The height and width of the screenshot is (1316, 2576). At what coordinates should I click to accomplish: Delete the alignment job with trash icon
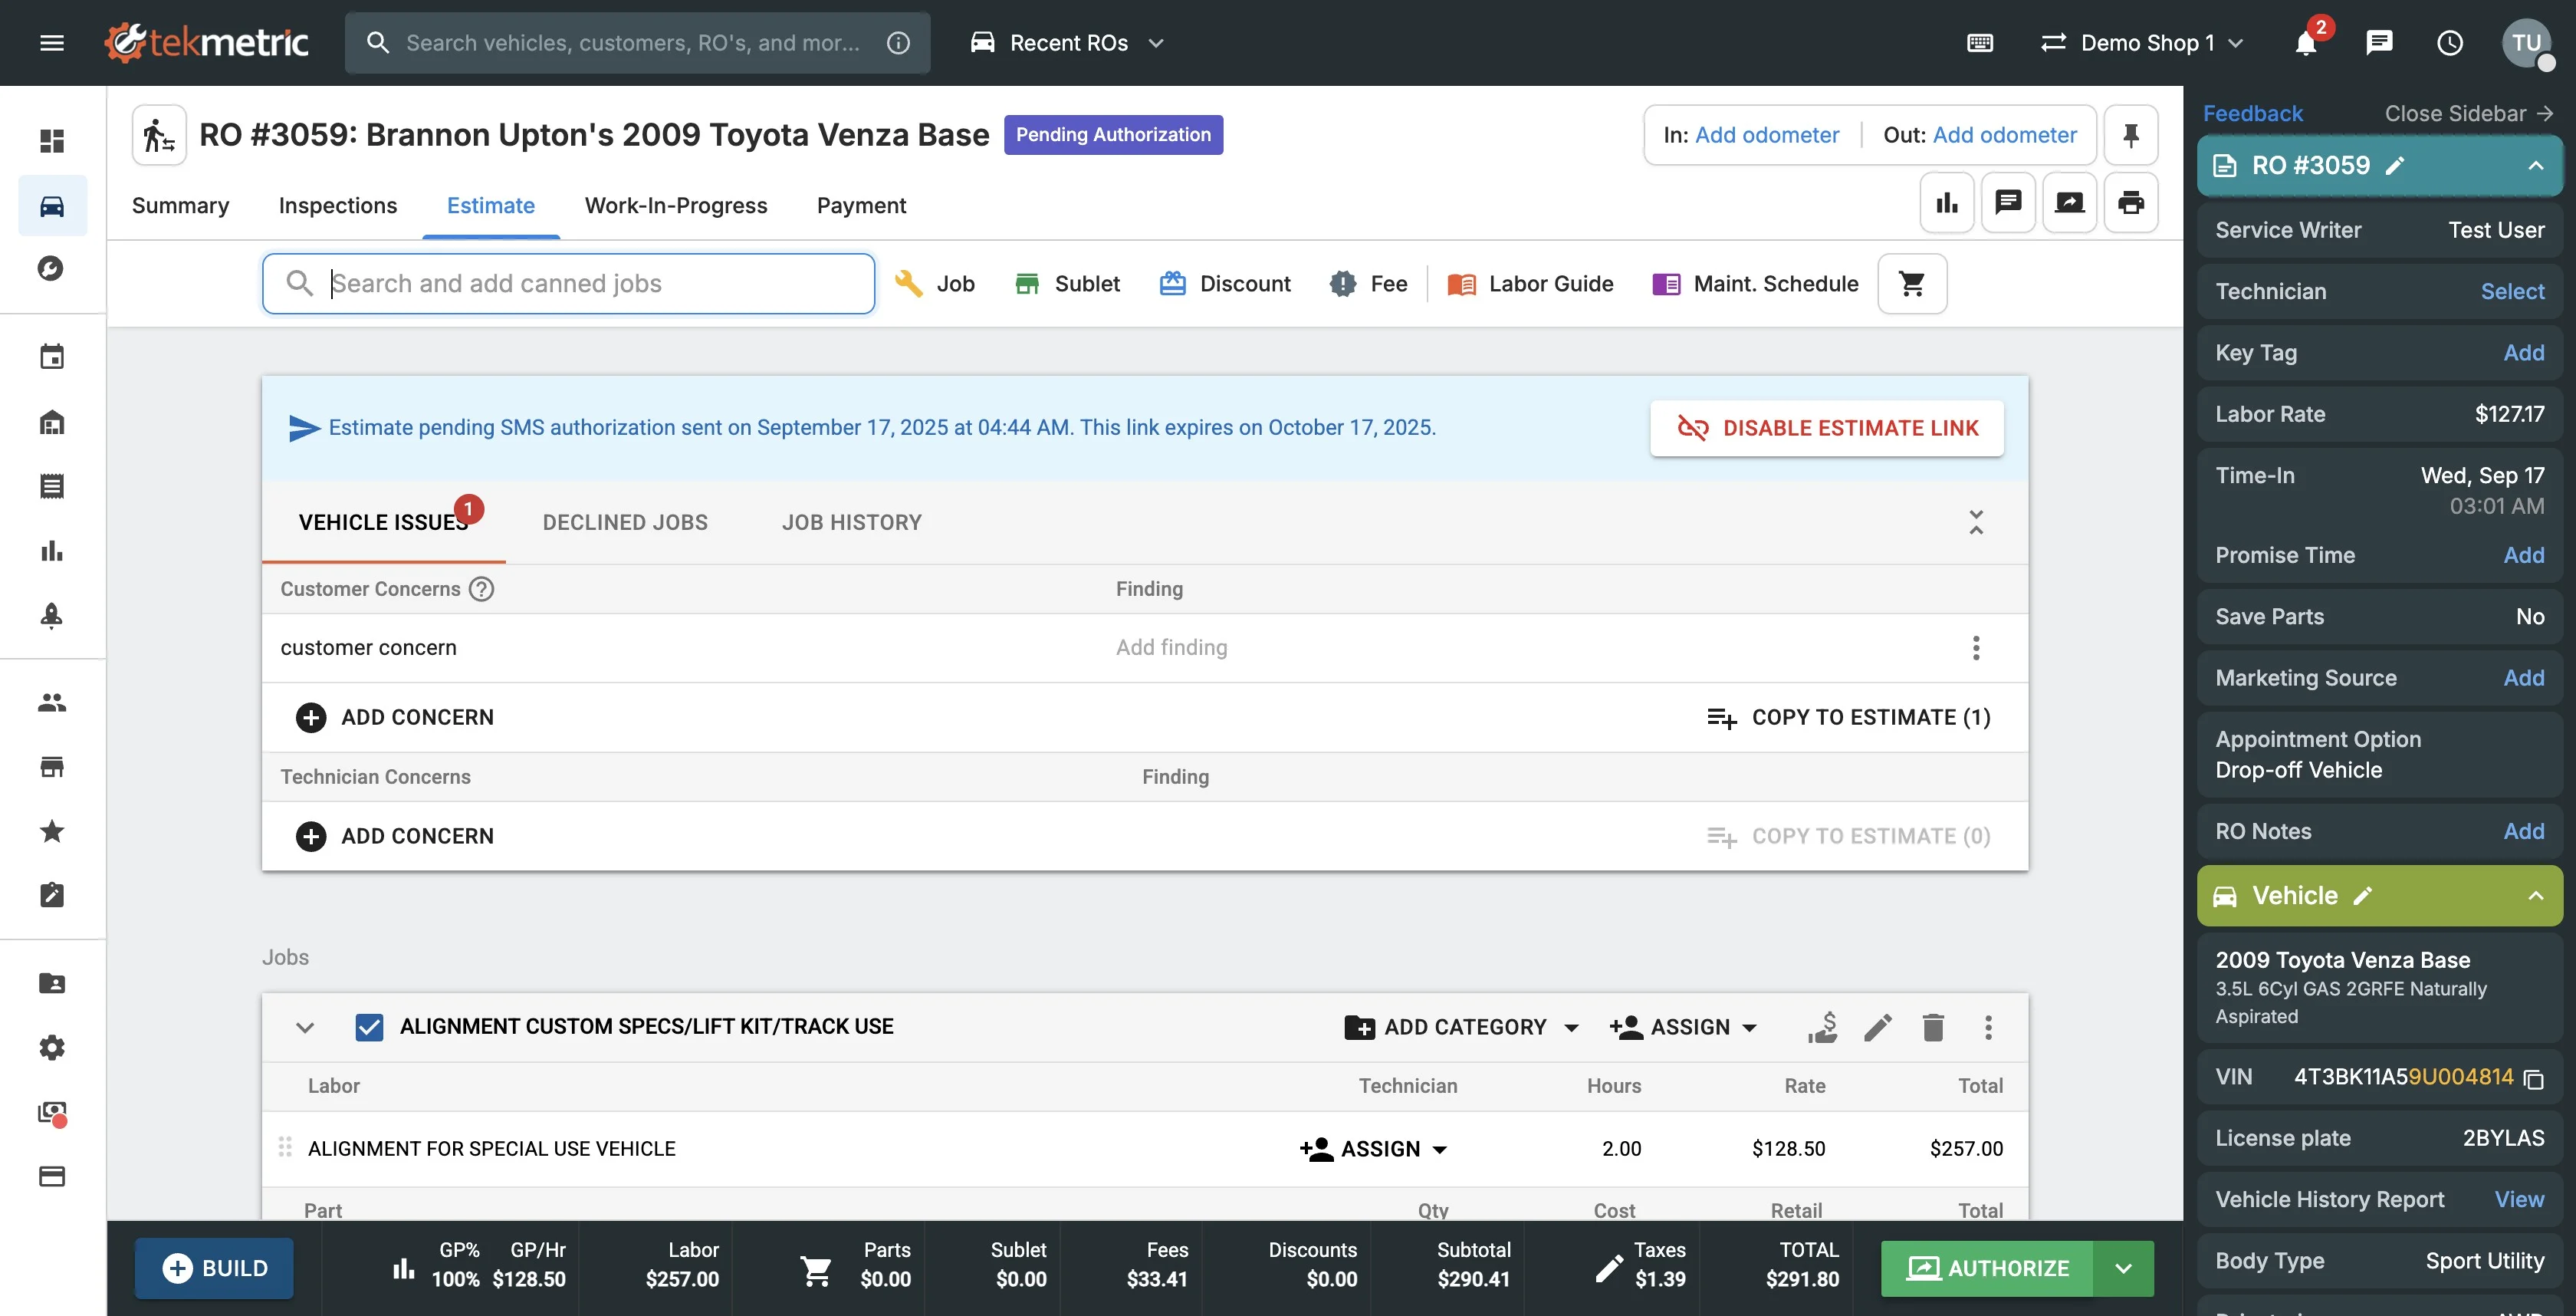coord(1932,1027)
